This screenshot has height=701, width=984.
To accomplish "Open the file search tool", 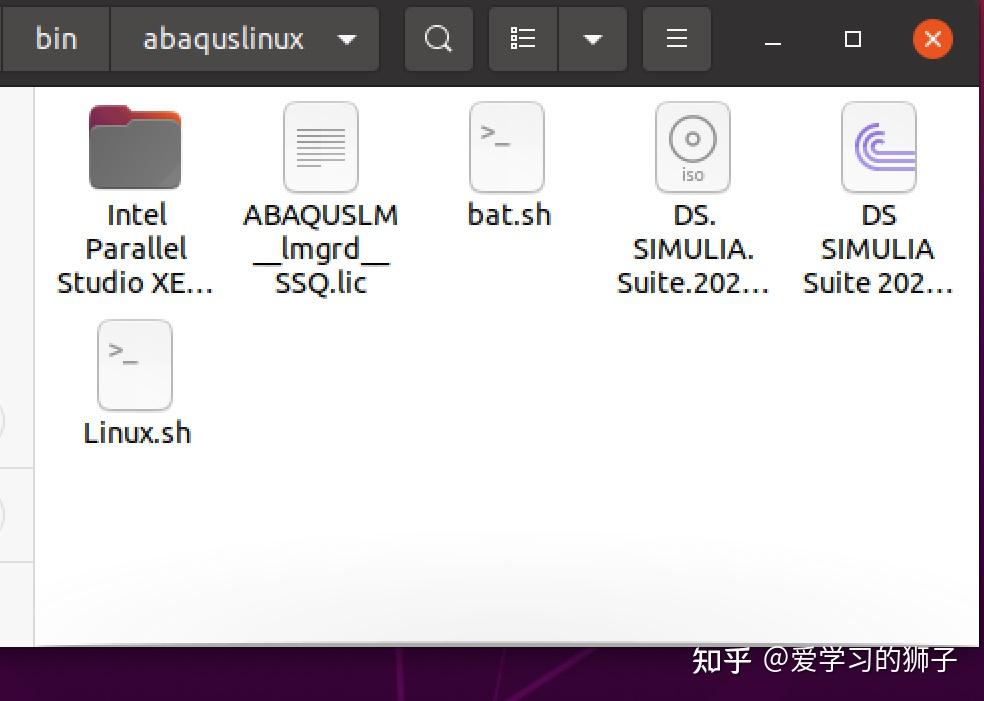I will [438, 39].
